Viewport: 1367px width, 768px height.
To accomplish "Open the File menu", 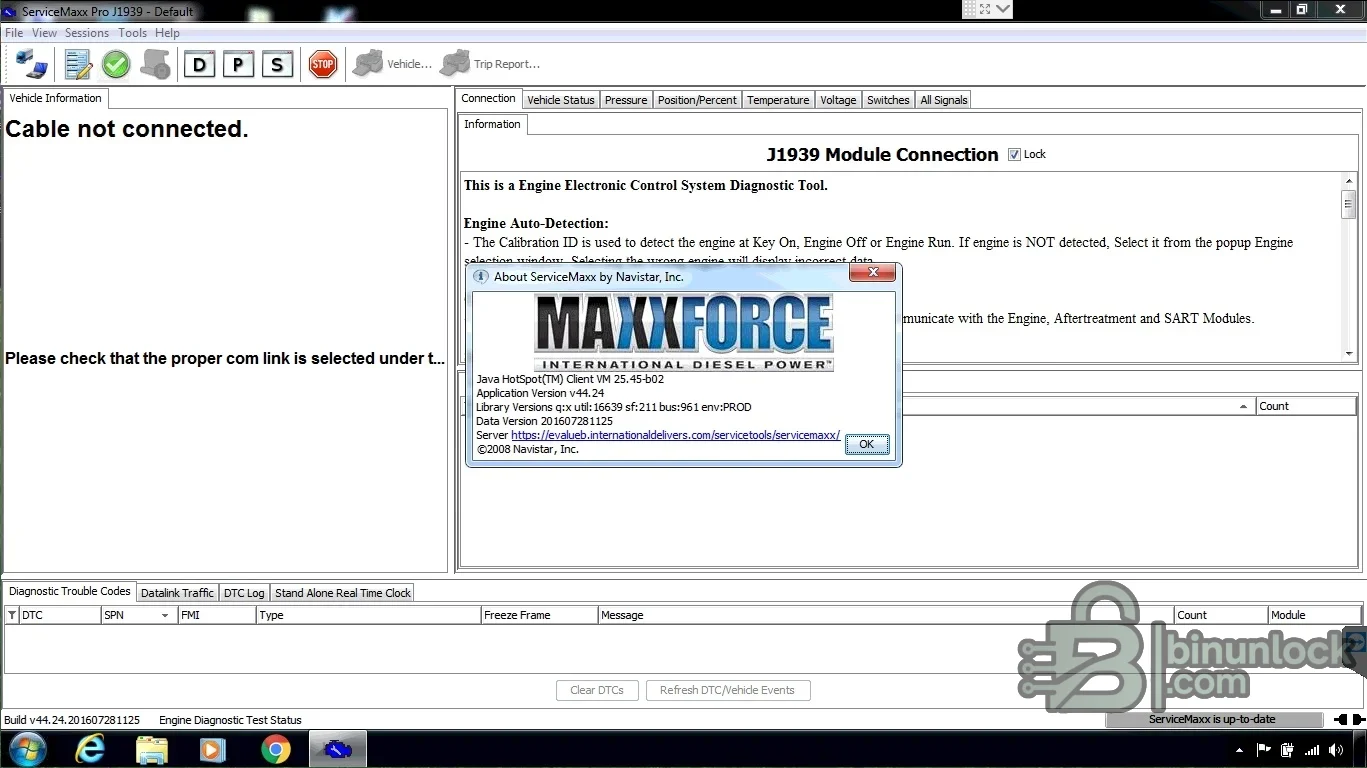I will (x=14, y=33).
